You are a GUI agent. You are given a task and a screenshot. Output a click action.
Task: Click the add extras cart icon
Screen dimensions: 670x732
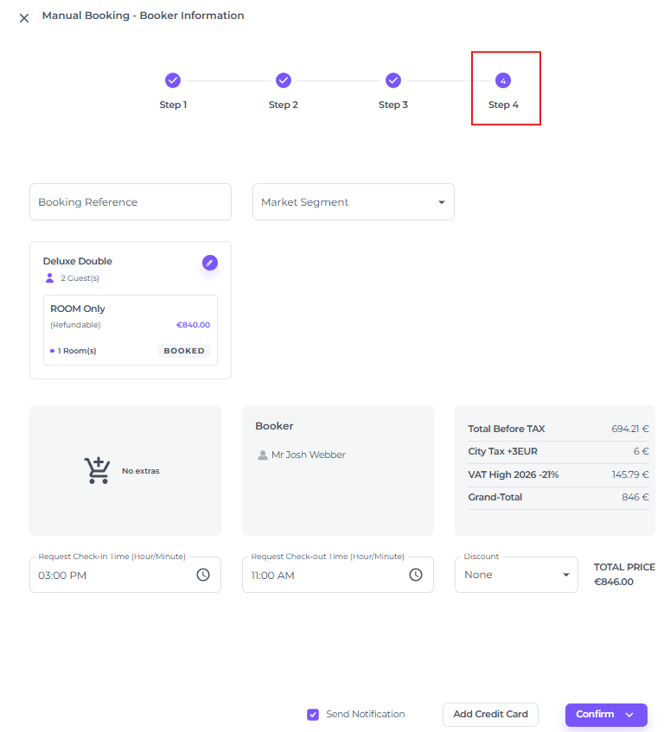tap(97, 470)
